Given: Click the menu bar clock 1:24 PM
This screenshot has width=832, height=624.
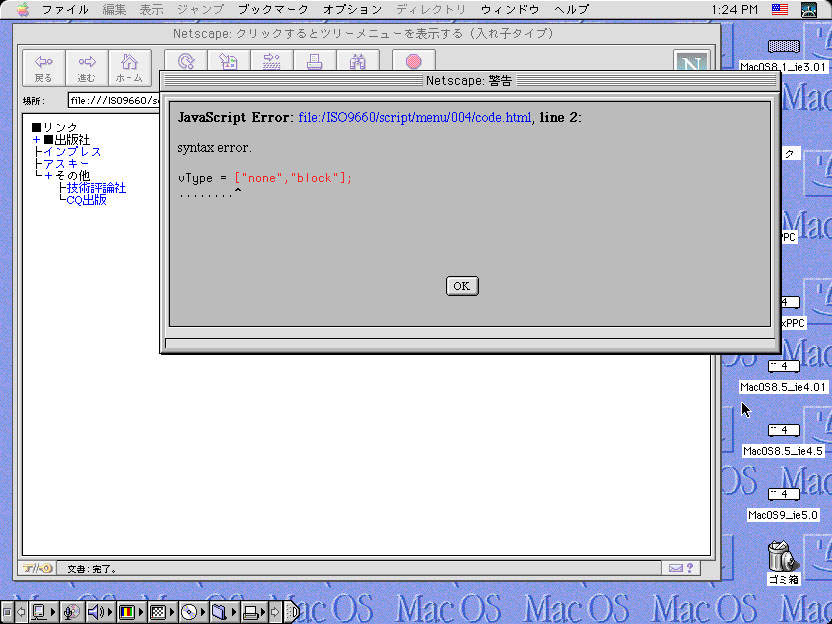Looking at the screenshot, I should pyautogui.click(x=734, y=10).
